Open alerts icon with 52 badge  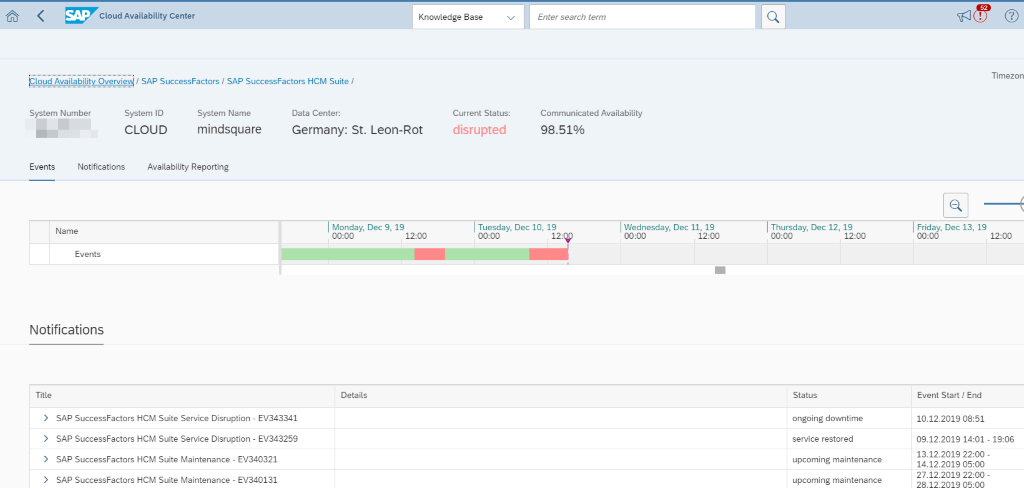981,14
